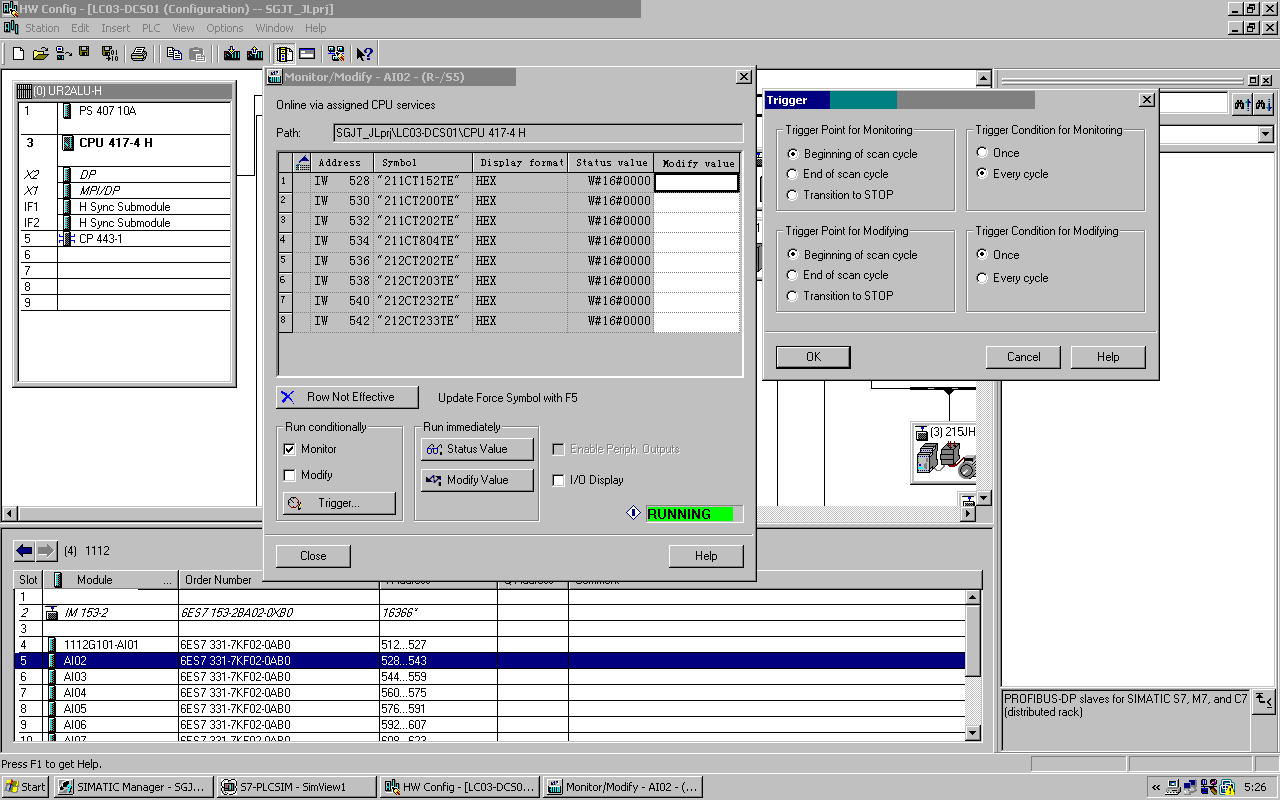
Task: Open the Options menu
Action: pos(225,28)
